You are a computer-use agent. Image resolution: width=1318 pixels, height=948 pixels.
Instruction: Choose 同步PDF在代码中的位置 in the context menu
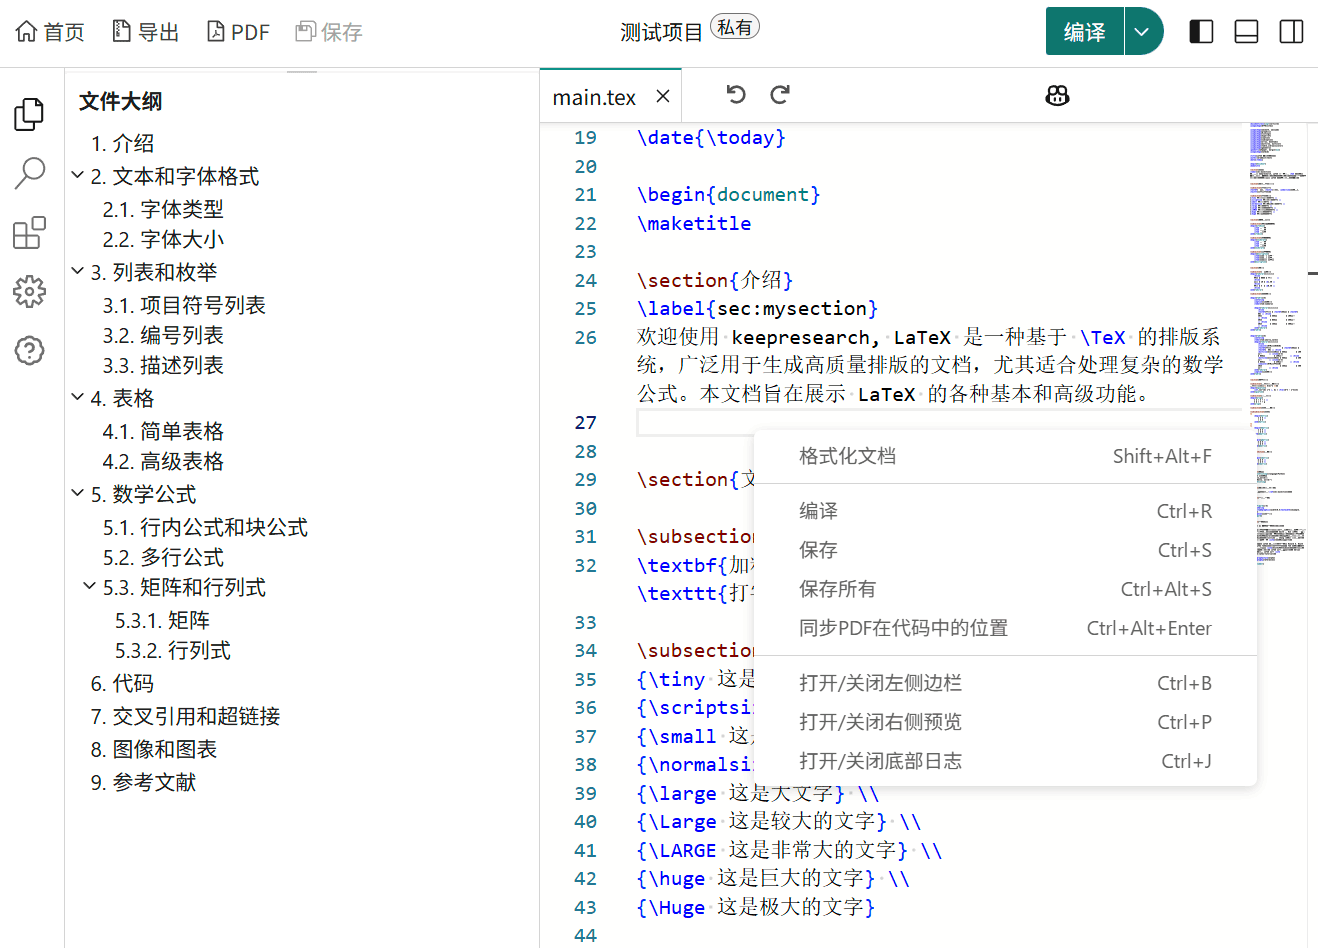pos(1005,628)
